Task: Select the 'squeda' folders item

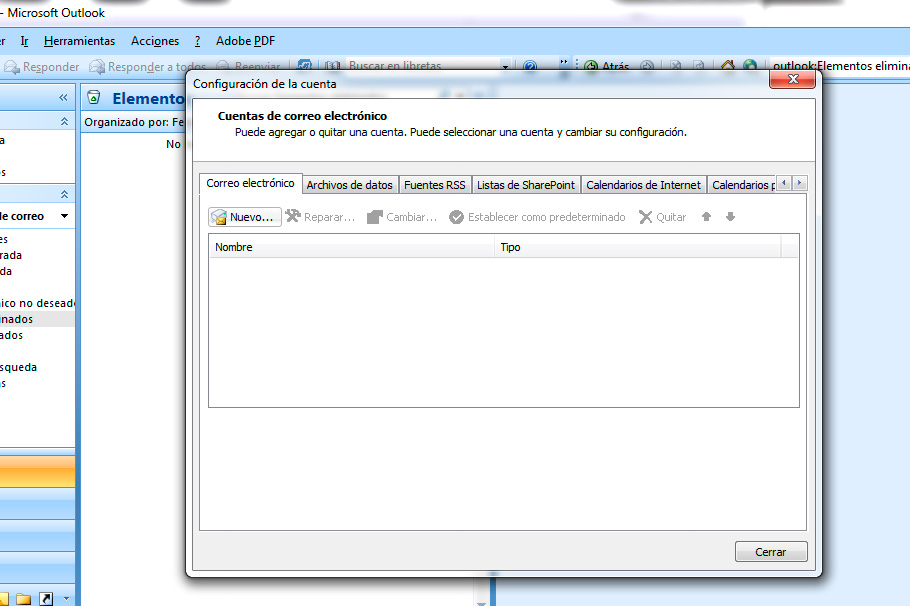Action: (x=19, y=367)
